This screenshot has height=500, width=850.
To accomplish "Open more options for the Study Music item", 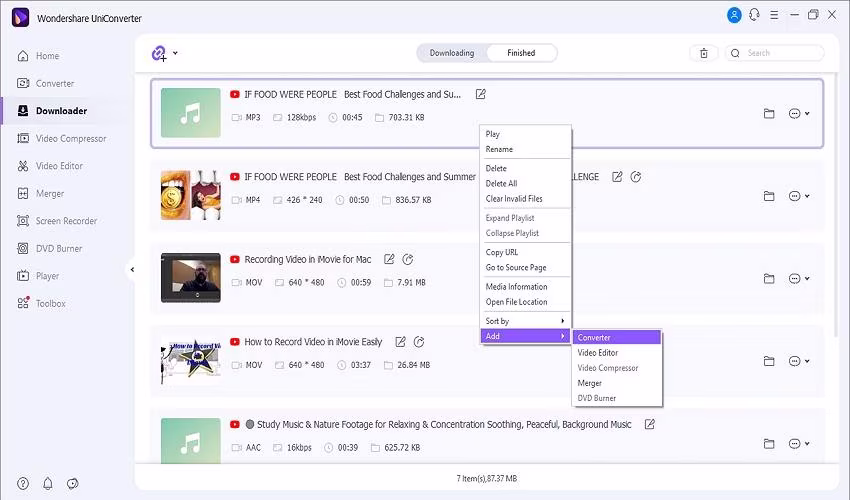I will (799, 444).
